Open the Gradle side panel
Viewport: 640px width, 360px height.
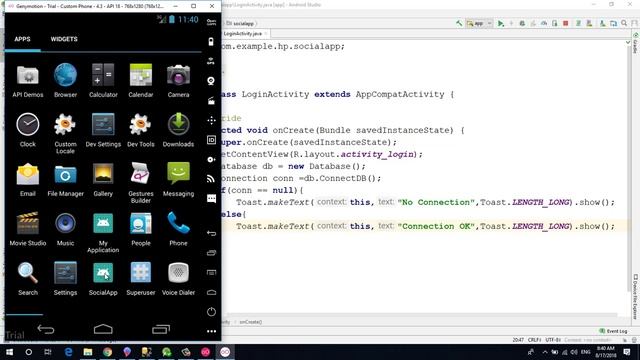[635, 44]
